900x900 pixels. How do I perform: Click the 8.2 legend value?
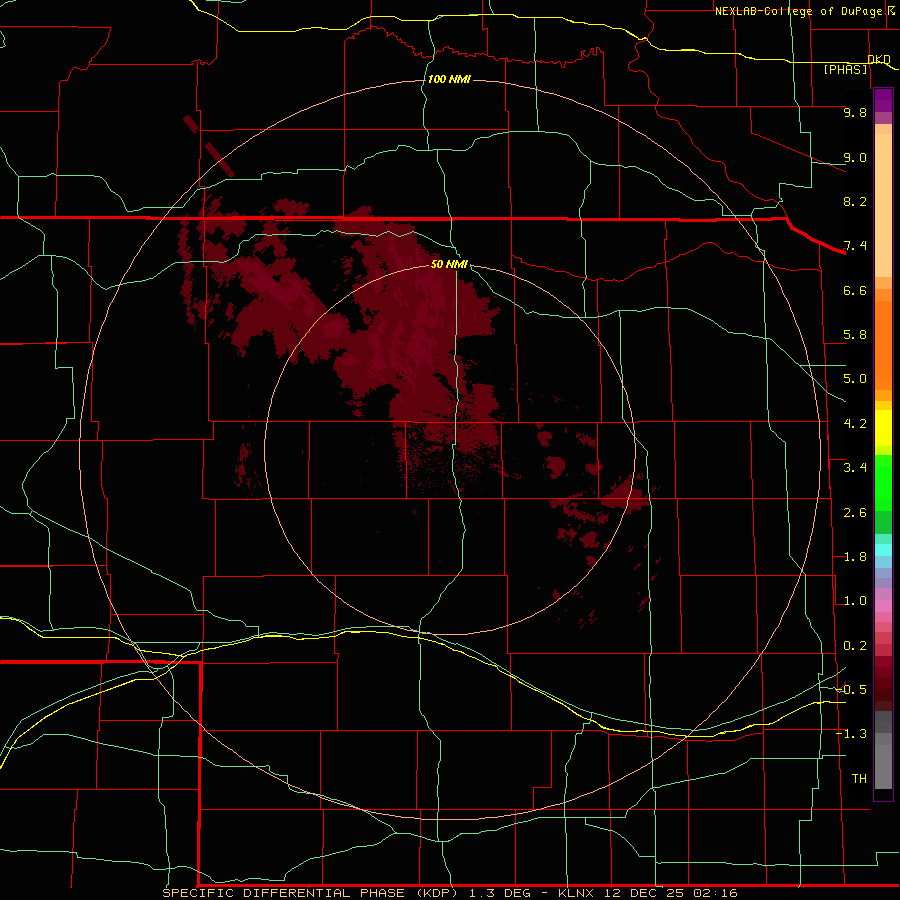click(855, 201)
